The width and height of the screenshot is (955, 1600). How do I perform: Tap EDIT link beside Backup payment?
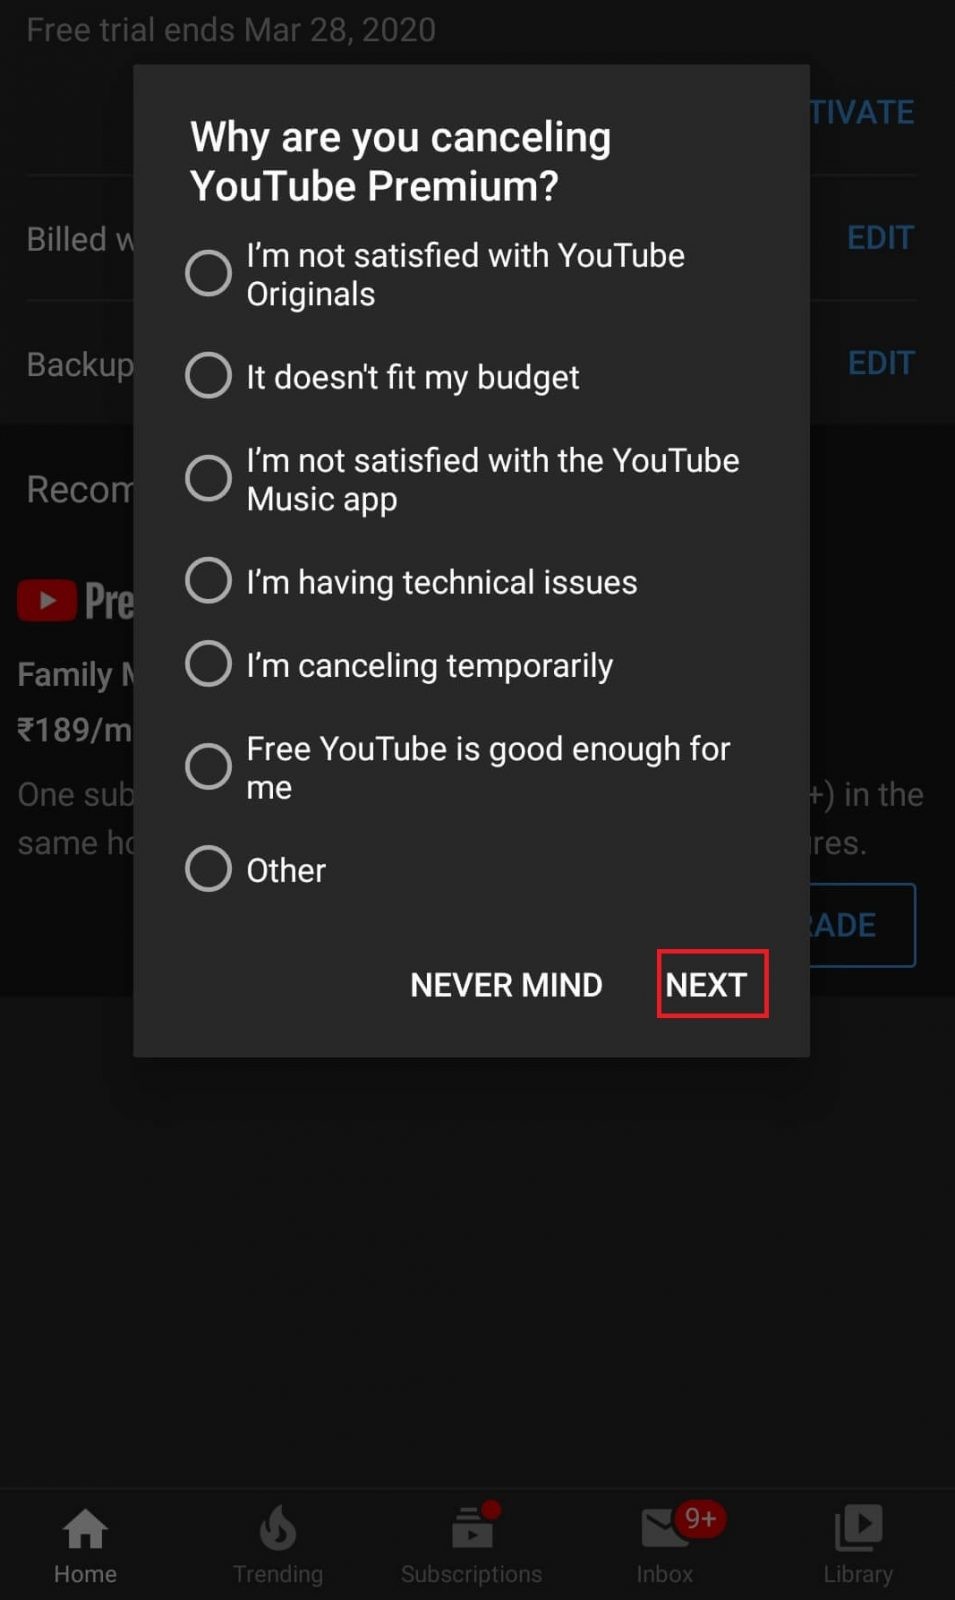880,363
